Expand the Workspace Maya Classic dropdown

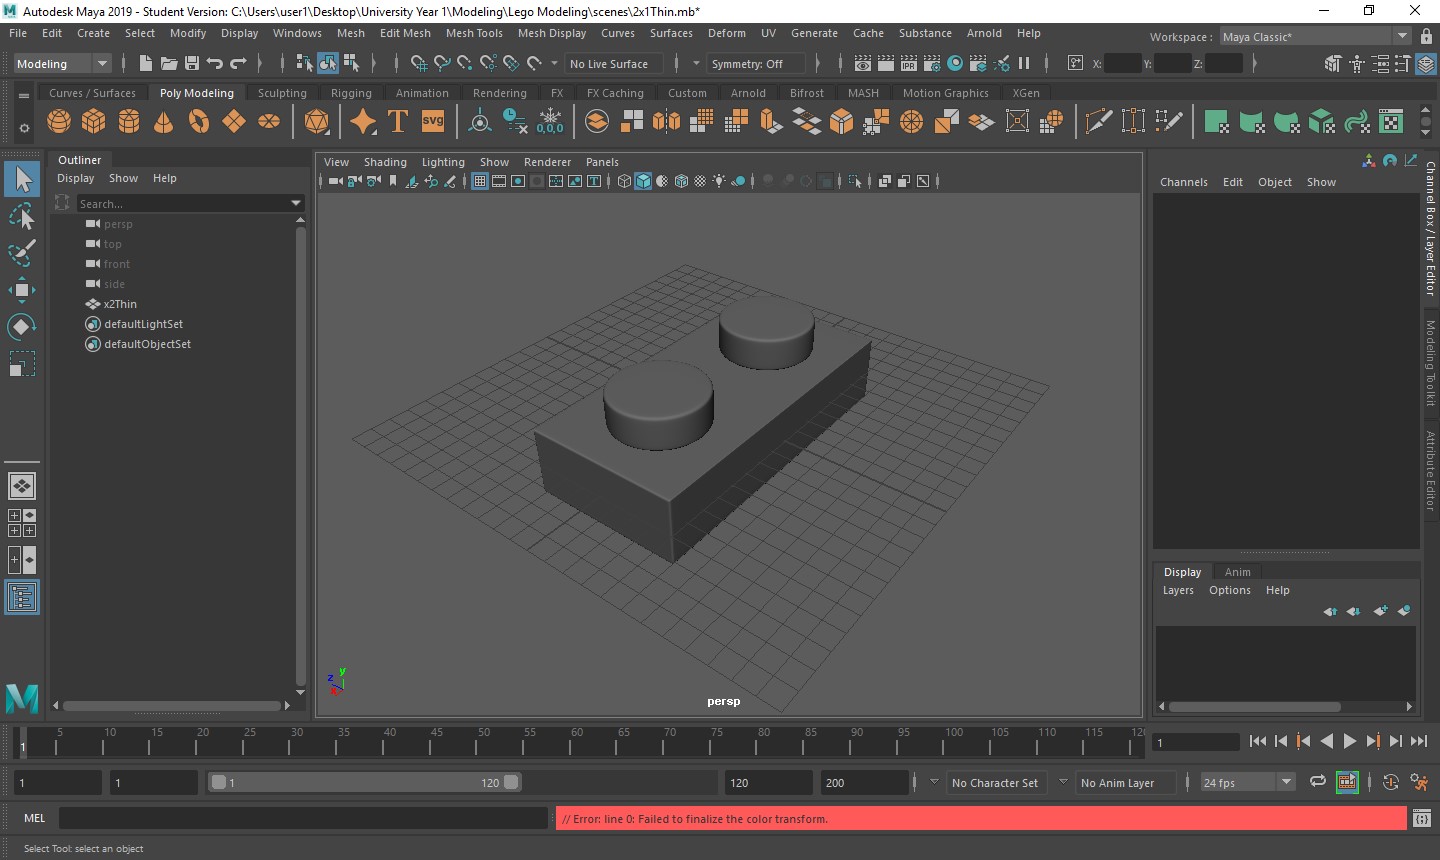point(1401,37)
